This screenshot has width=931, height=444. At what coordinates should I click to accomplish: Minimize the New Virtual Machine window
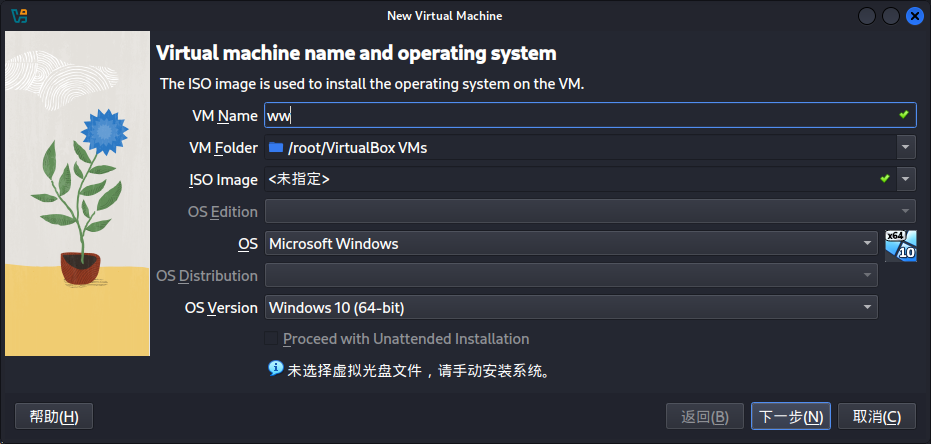click(x=867, y=16)
